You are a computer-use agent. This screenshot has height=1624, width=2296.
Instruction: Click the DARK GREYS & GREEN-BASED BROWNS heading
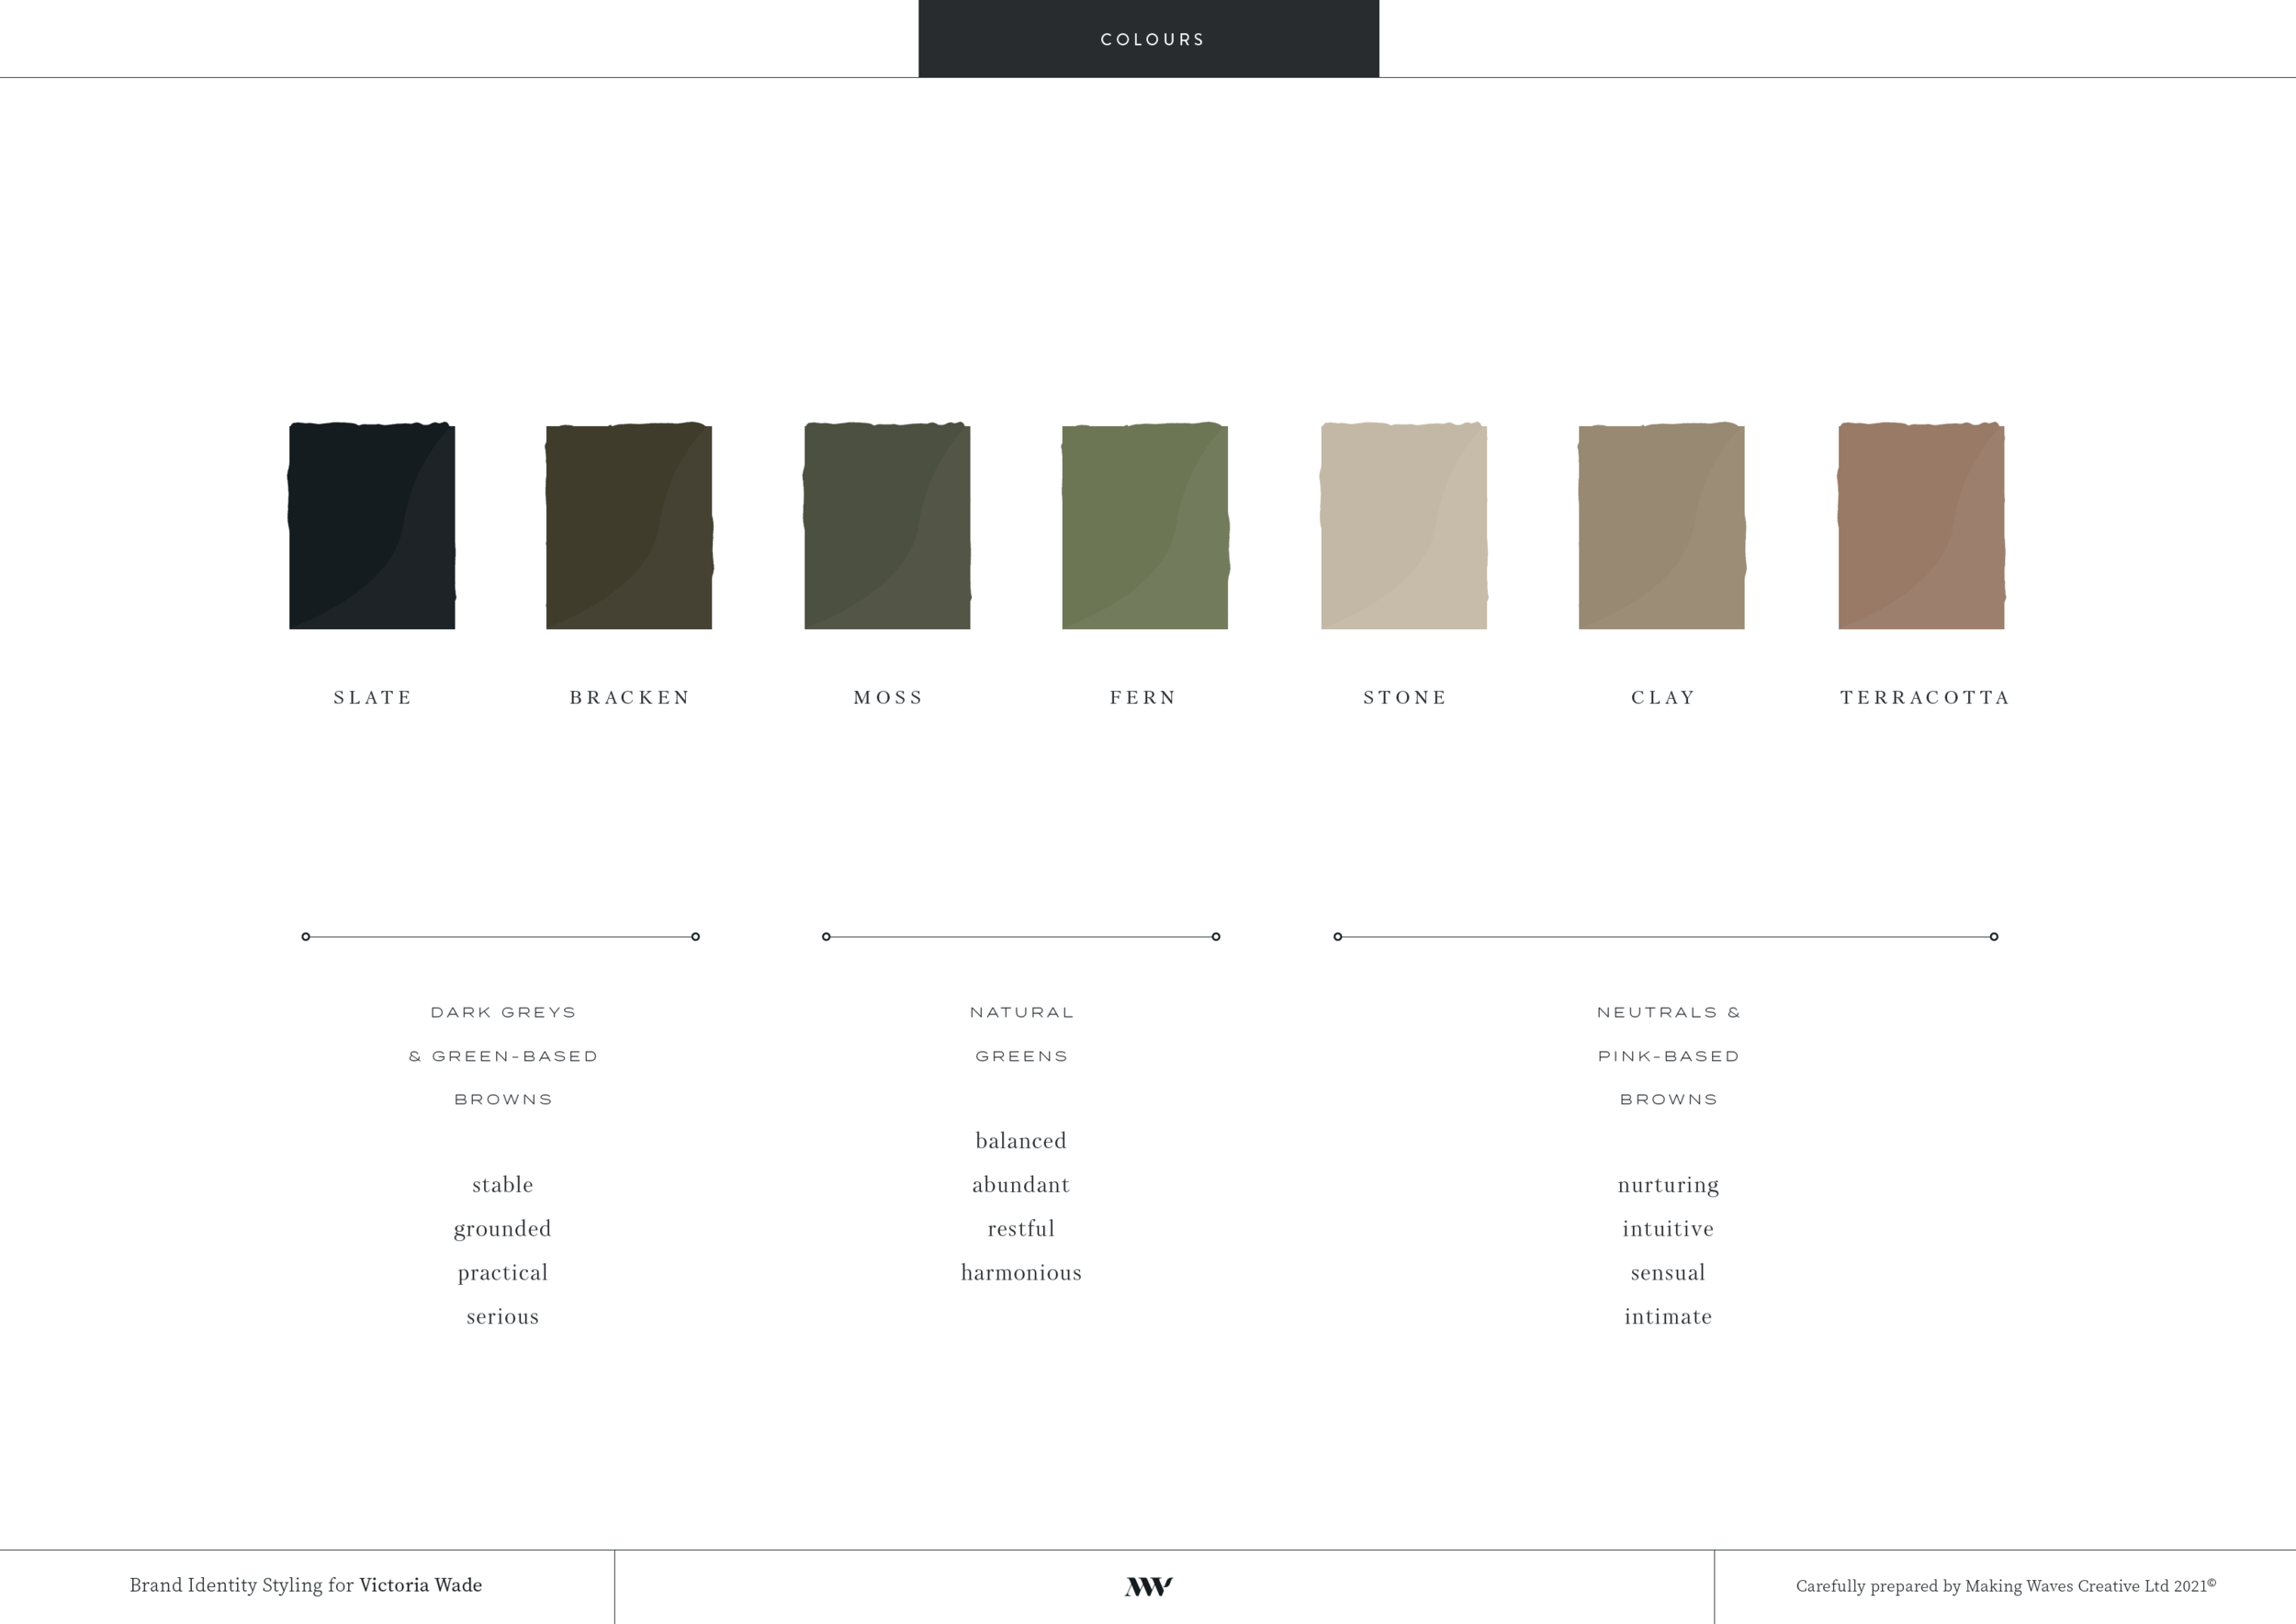(503, 1055)
